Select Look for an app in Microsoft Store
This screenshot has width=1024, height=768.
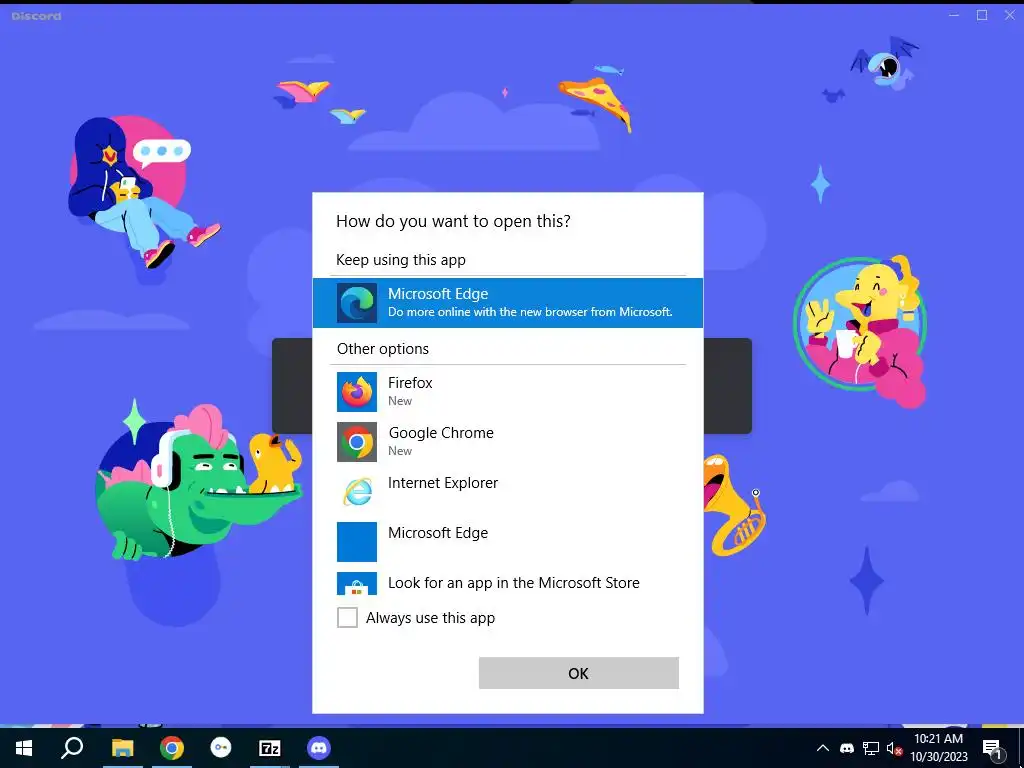pyautogui.click(x=507, y=582)
